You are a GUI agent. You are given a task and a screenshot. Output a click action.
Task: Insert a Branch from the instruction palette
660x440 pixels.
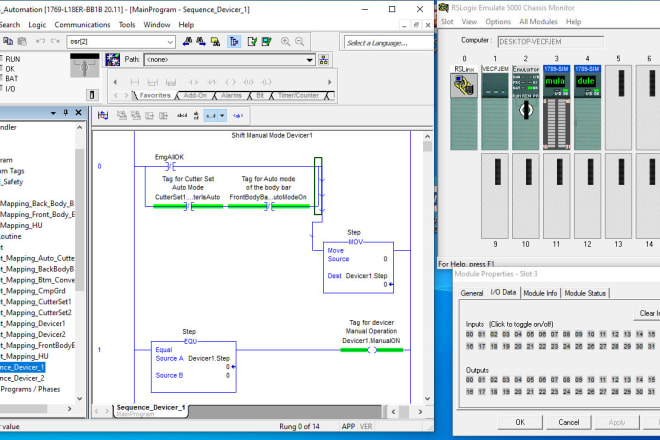tap(153, 82)
